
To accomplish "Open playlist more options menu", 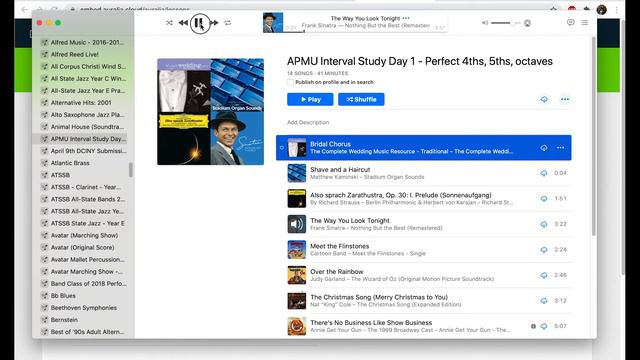I will pos(565,99).
